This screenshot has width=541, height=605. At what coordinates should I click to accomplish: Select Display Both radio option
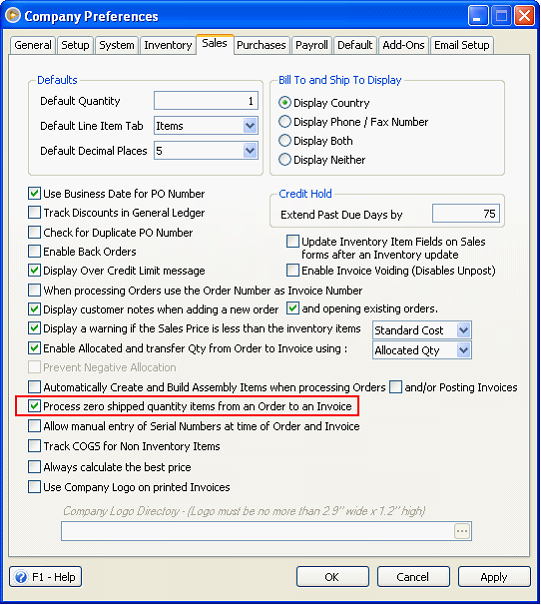pos(285,141)
